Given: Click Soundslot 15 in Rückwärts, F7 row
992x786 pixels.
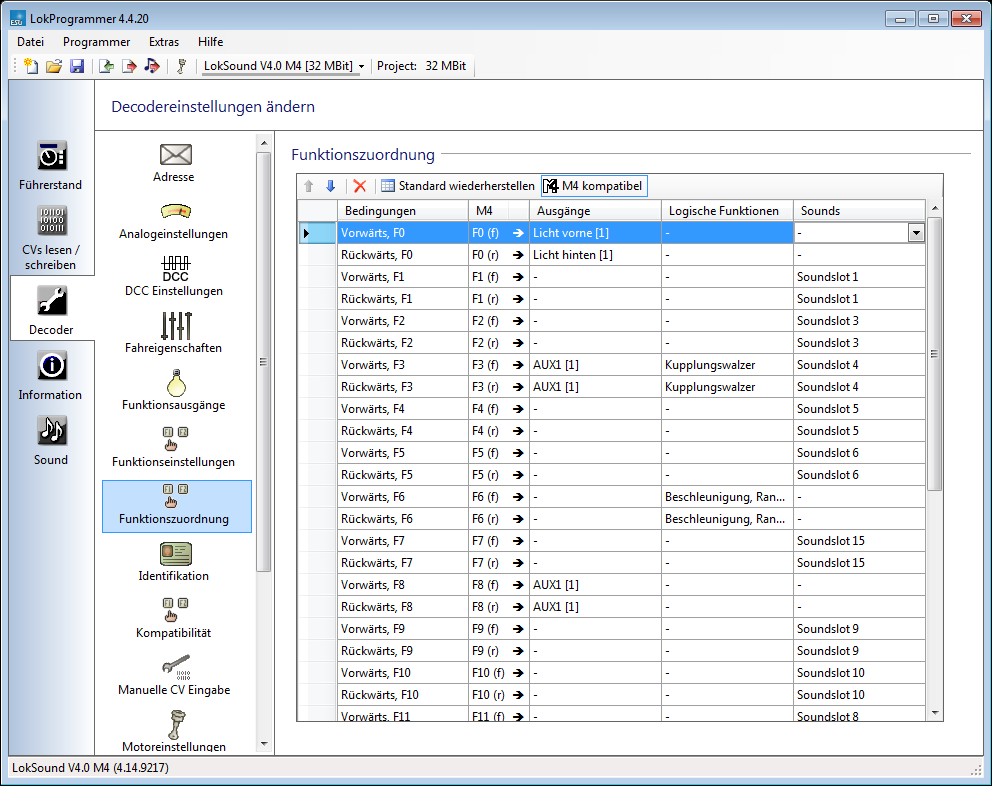Looking at the screenshot, I should tap(859, 563).
